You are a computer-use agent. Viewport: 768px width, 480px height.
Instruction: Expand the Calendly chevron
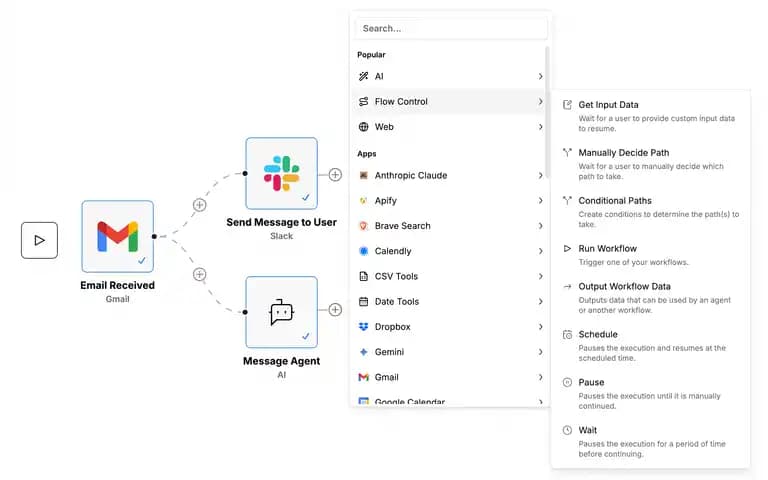[x=540, y=251]
